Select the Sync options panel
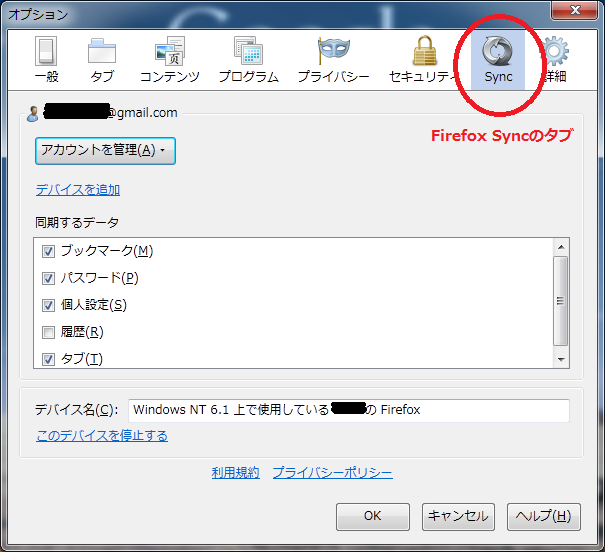 [x=498, y=61]
